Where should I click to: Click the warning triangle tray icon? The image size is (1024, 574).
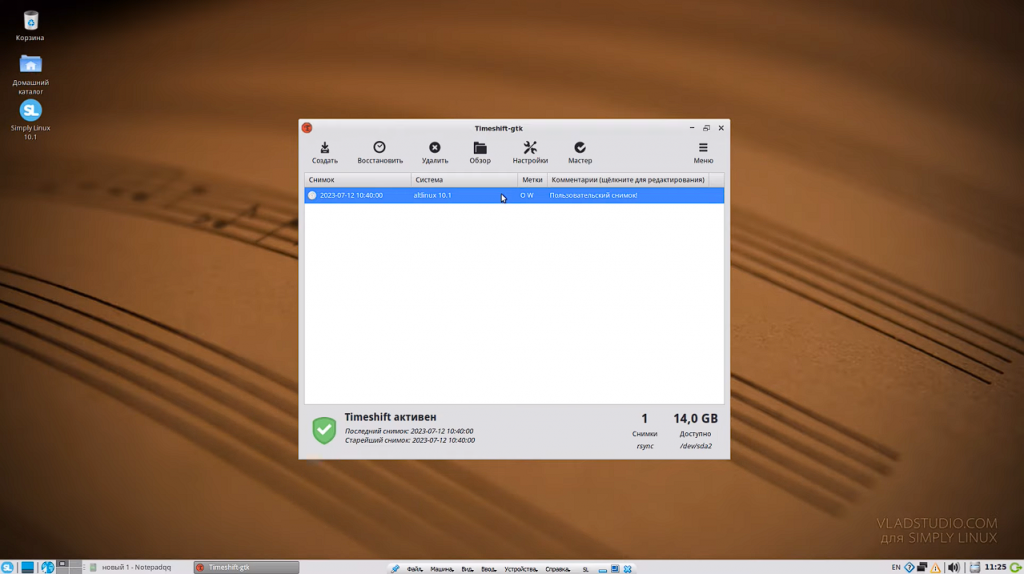[x=936, y=568]
